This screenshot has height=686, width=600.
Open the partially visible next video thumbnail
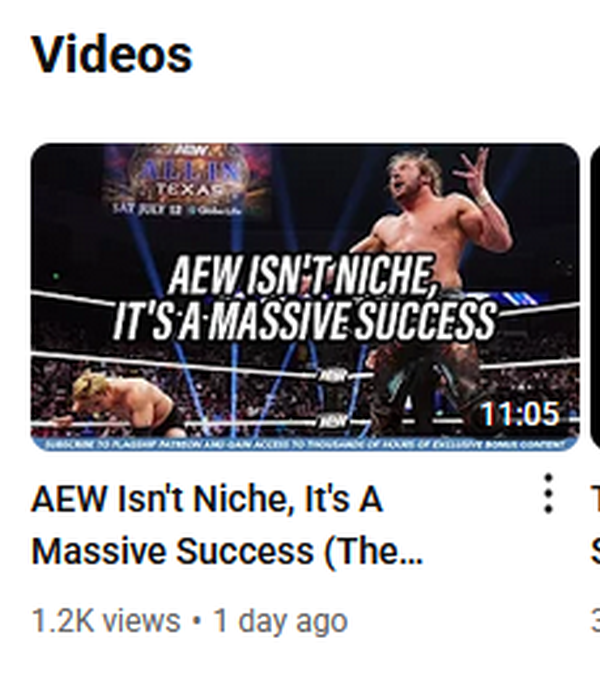tap(595, 297)
